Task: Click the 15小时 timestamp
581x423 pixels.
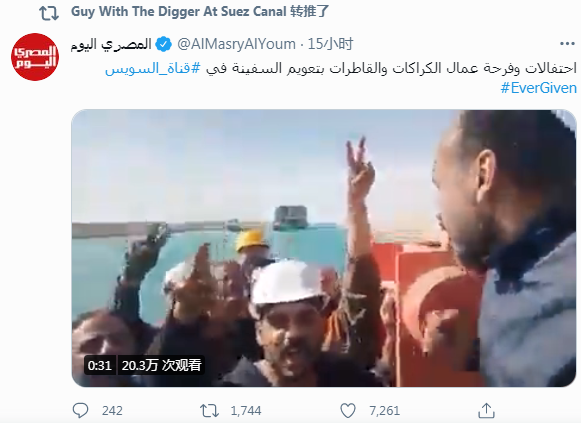Action: (330, 44)
